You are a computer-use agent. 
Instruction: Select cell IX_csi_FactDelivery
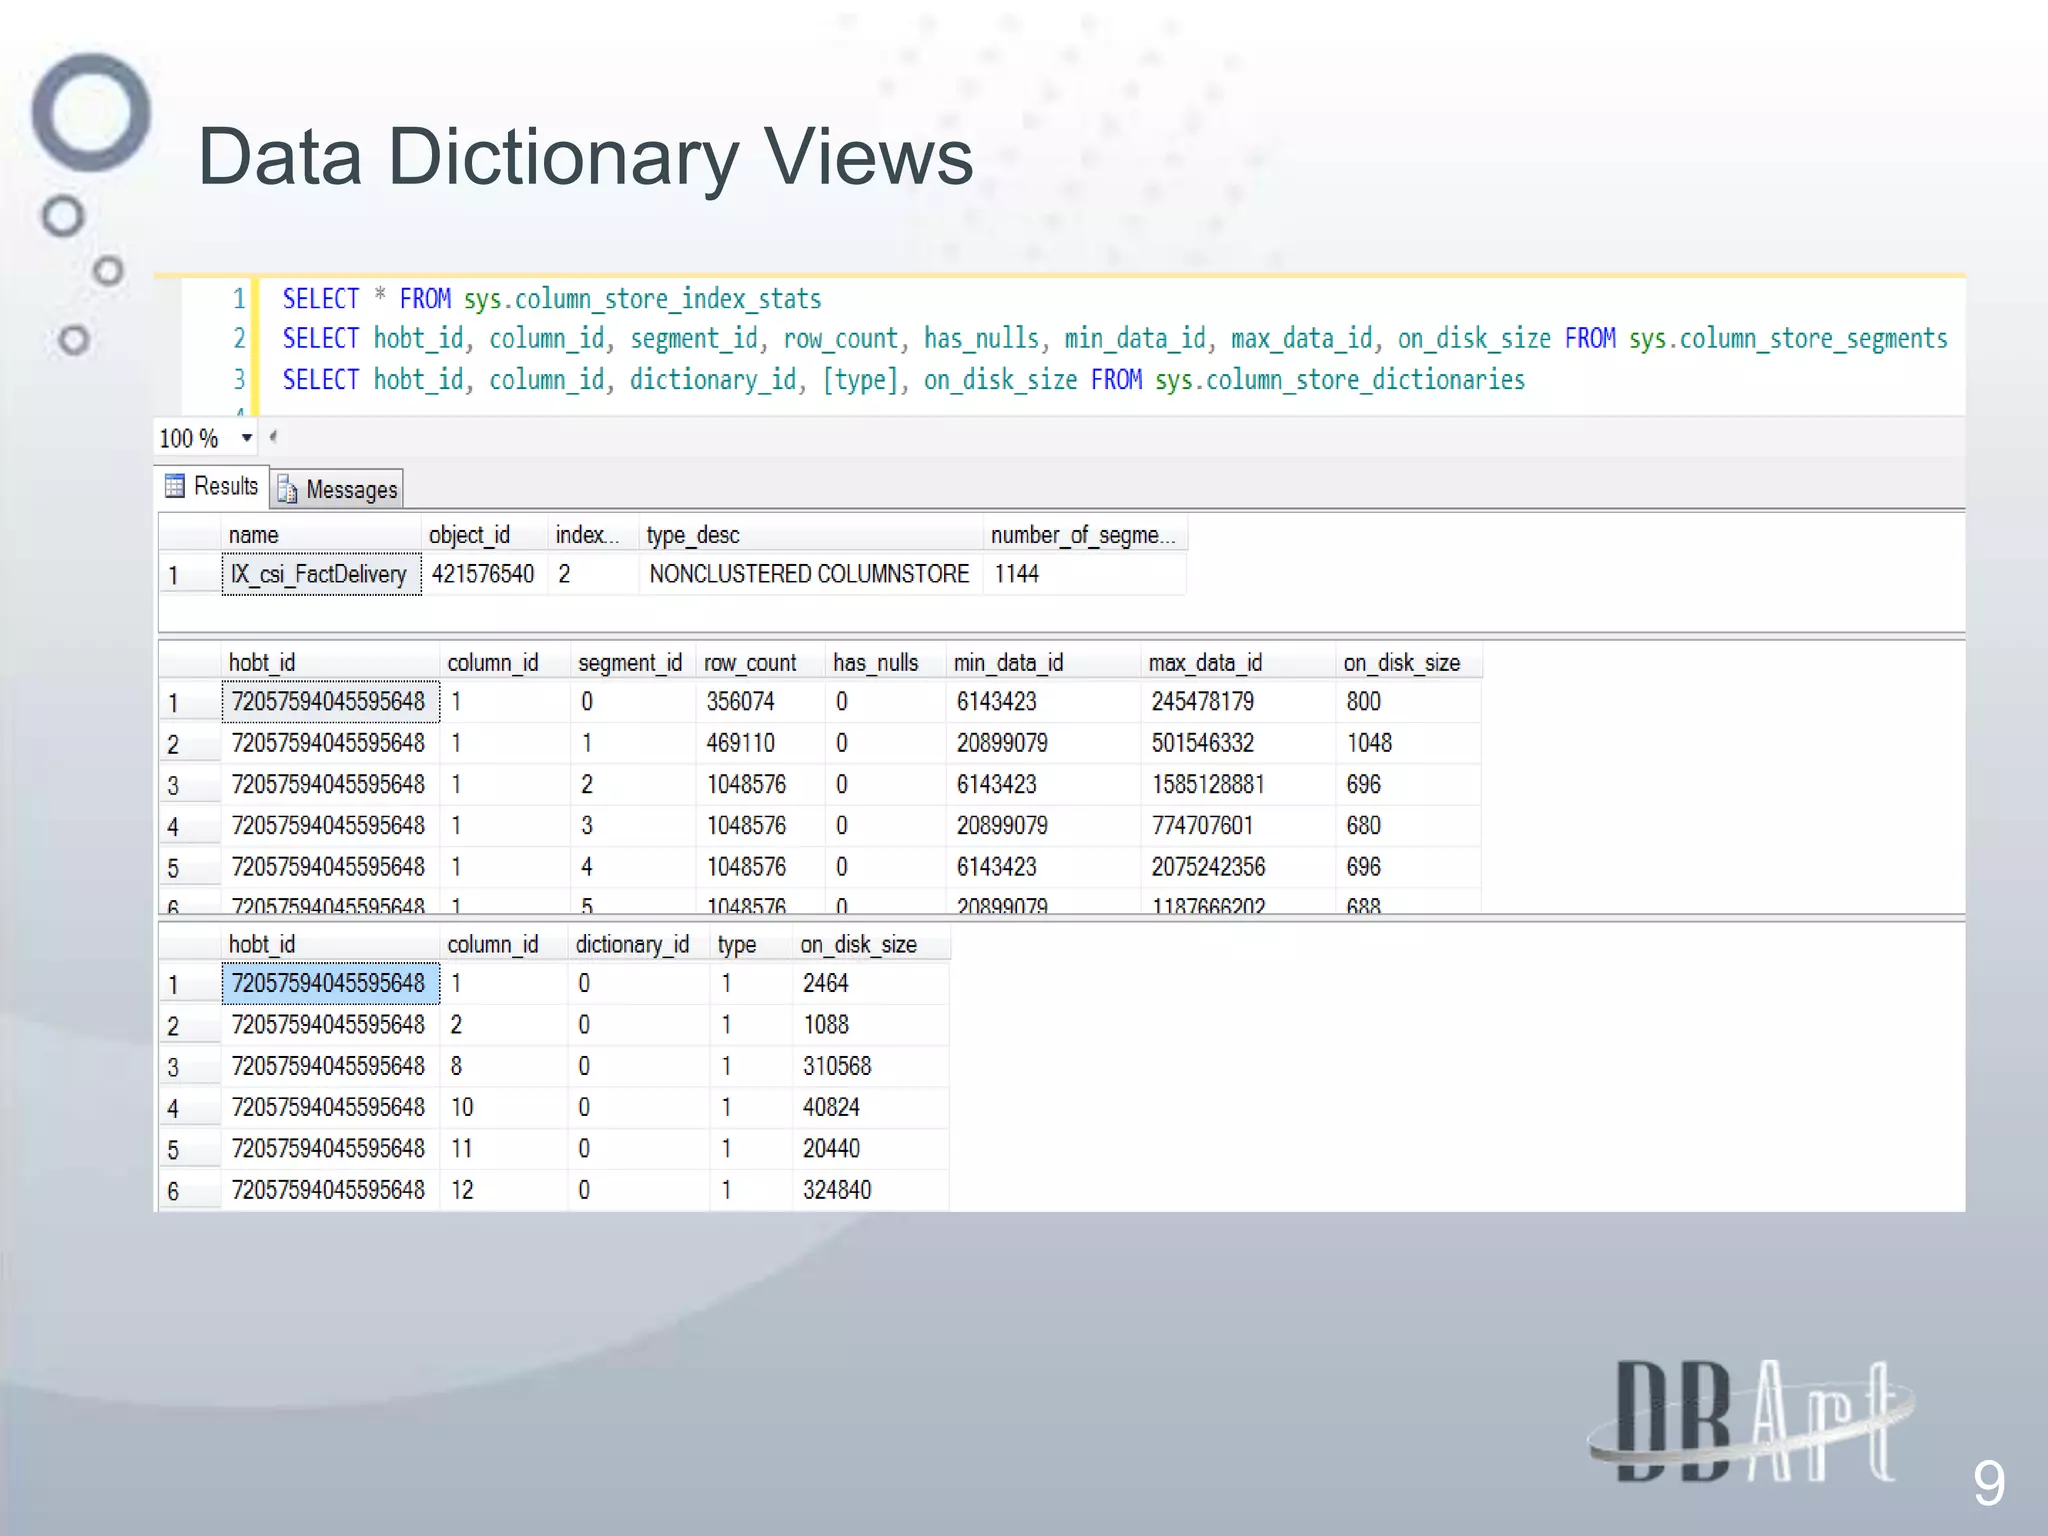tap(321, 574)
